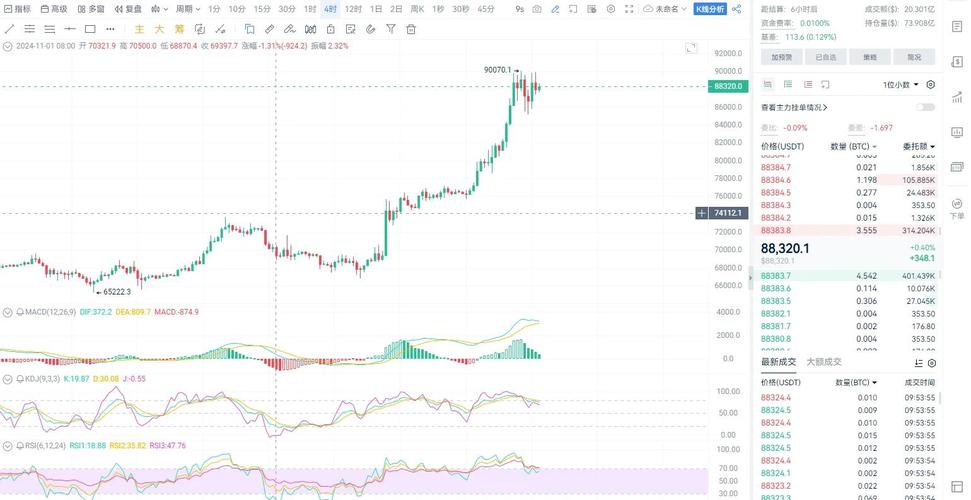Click the 88320.0 current price axis label
The width and height of the screenshot is (971, 500).
click(x=728, y=87)
